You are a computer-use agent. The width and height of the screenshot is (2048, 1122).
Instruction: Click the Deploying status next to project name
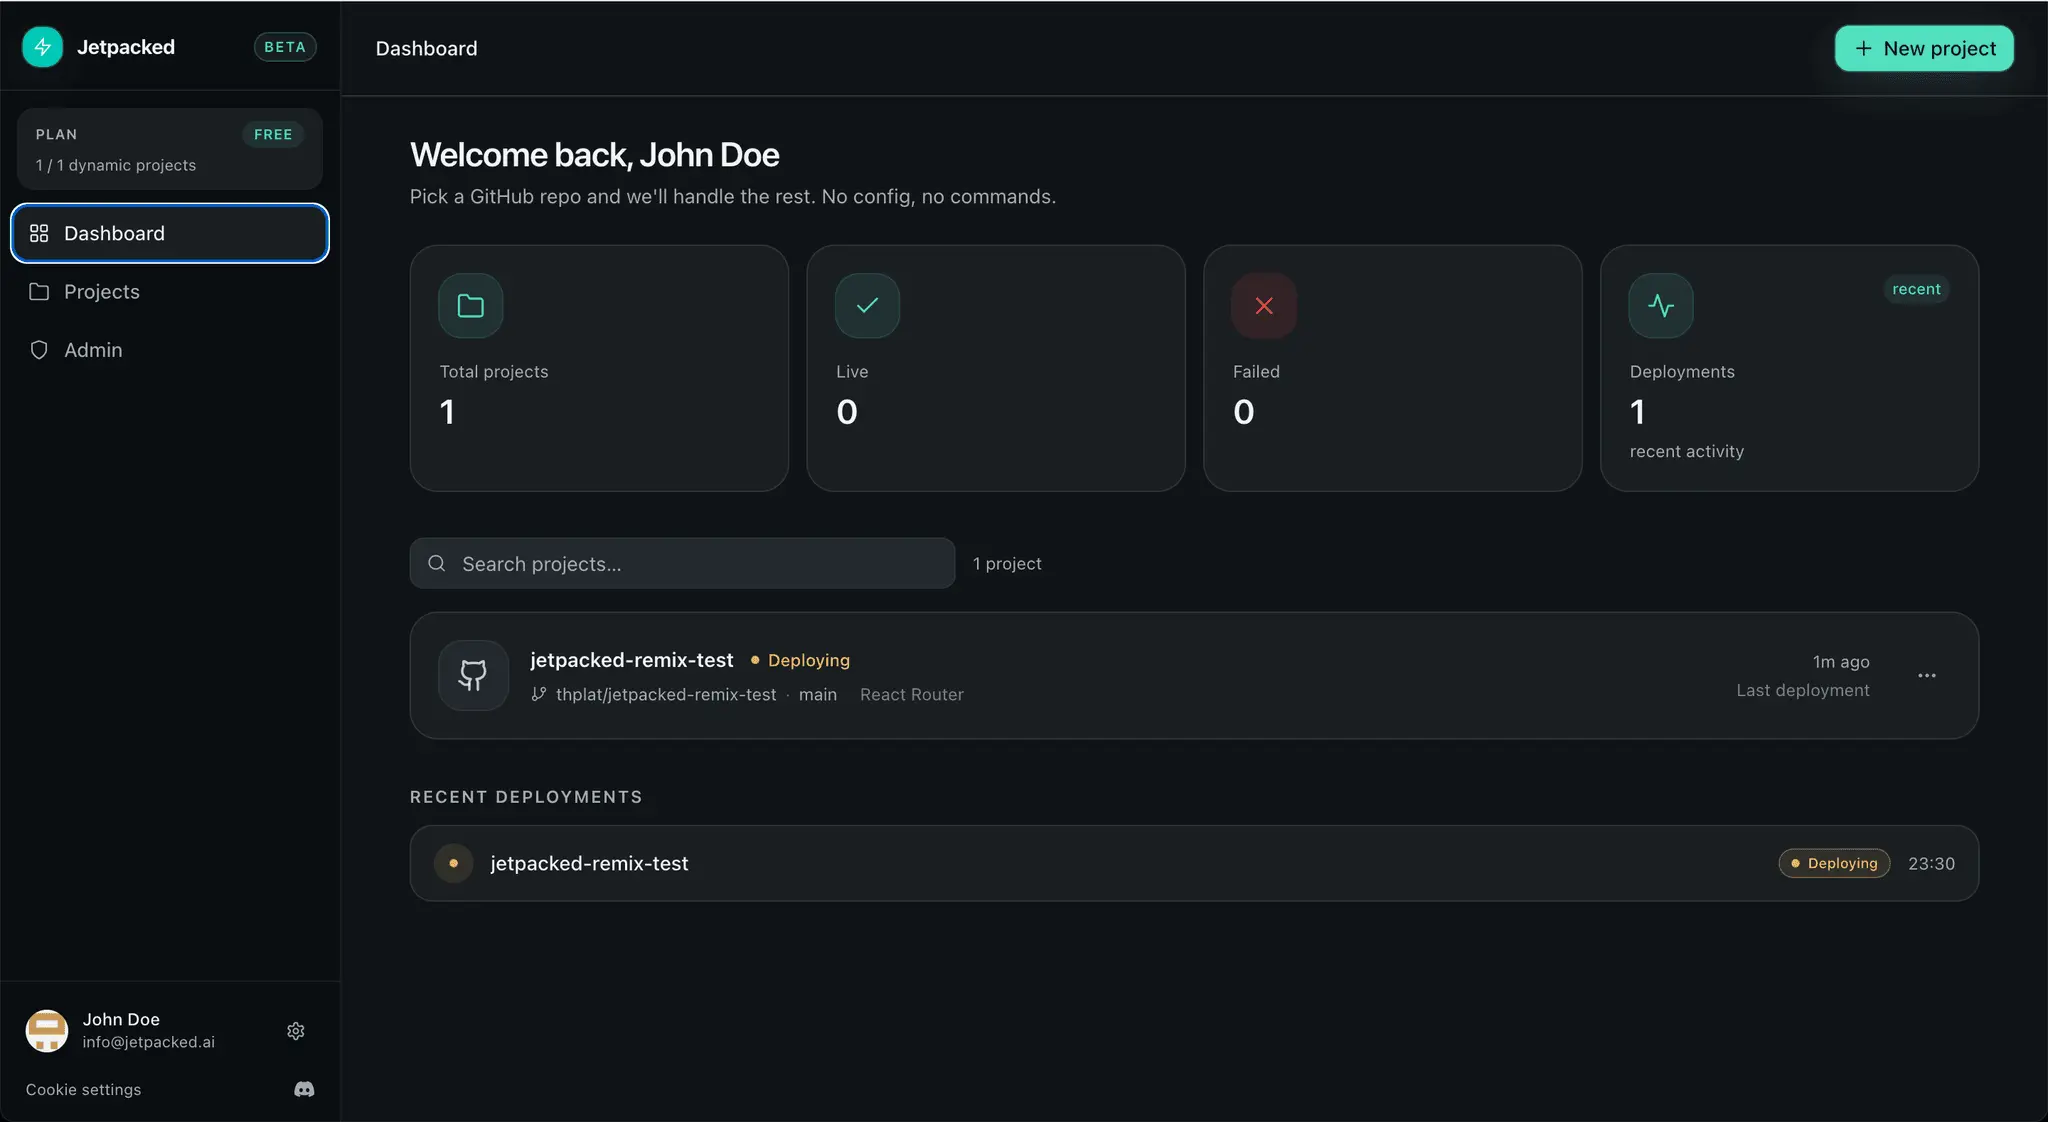tap(800, 660)
